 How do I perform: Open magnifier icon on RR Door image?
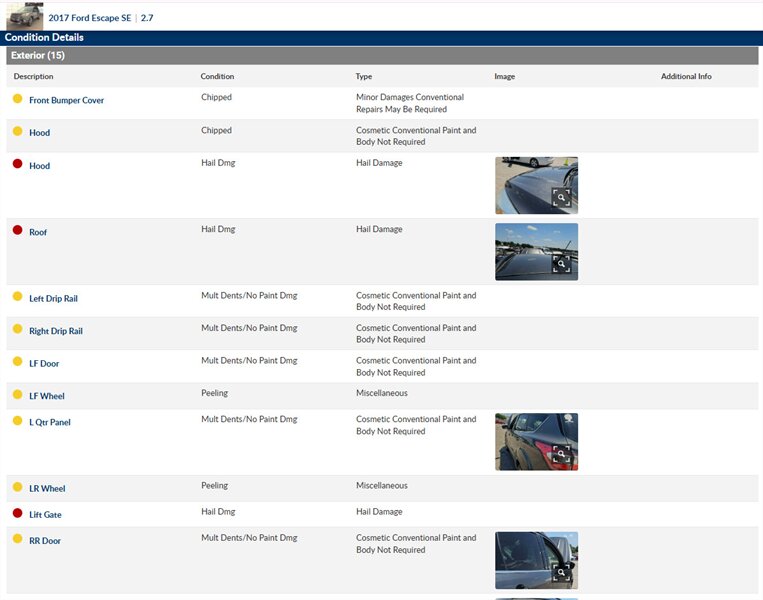561,572
